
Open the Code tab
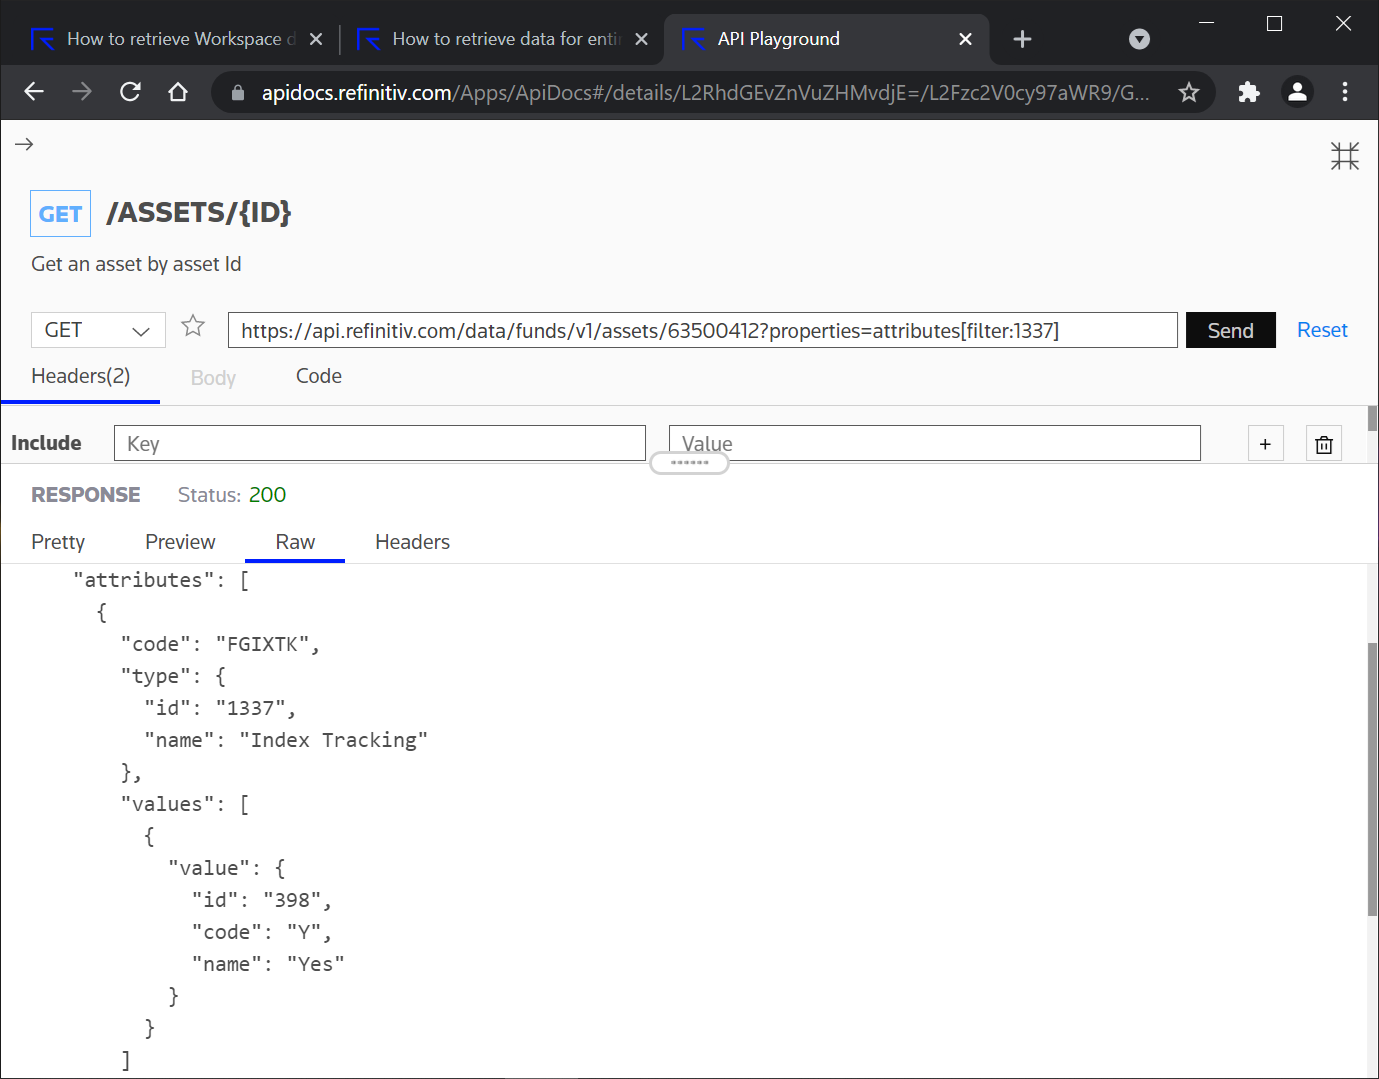319,376
